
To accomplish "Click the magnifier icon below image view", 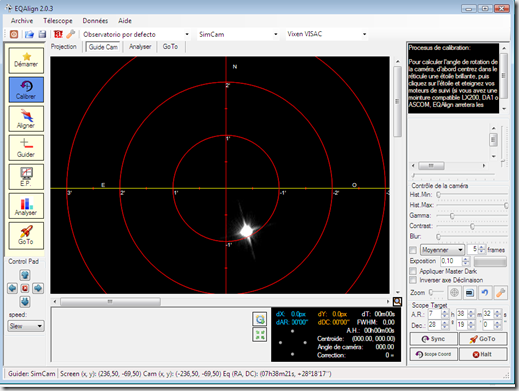I will (397, 302).
